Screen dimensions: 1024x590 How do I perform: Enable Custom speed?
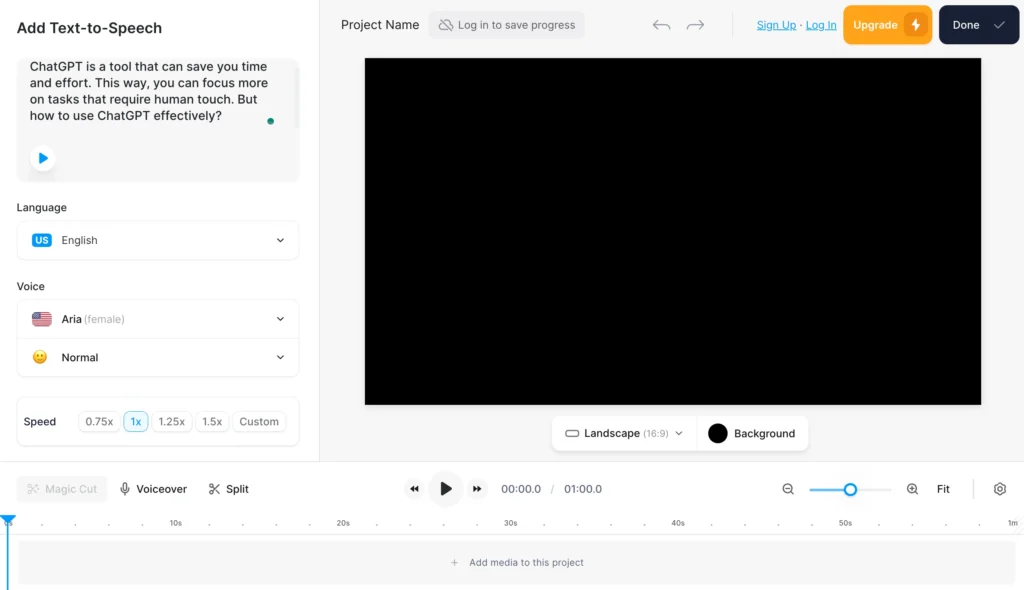point(259,421)
